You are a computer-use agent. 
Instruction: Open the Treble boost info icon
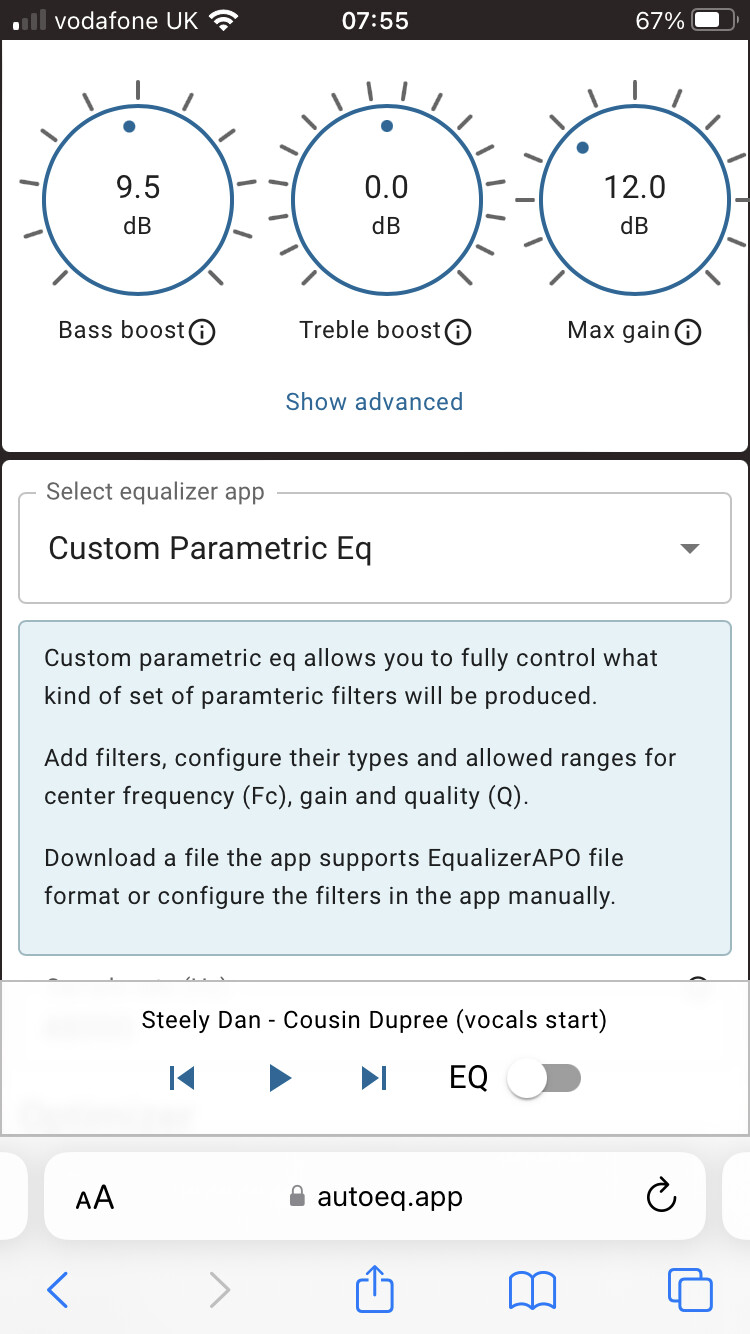[x=458, y=332]
